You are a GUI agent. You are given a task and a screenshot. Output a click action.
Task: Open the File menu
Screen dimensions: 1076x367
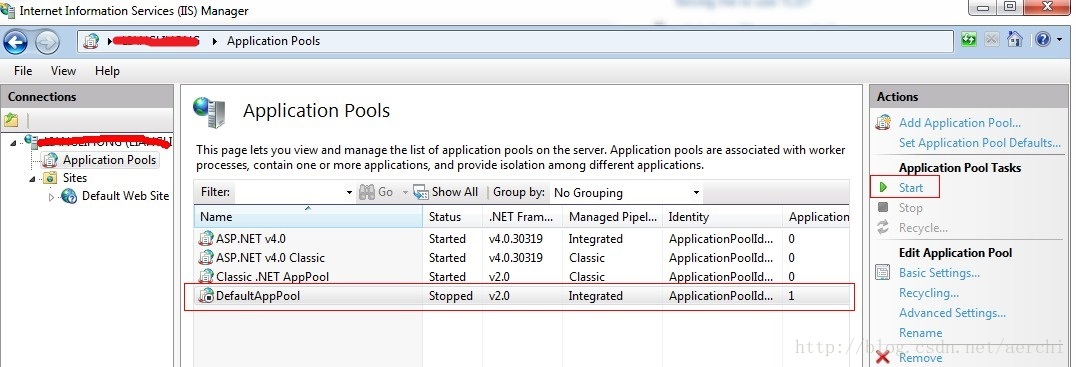pyautogui.click(x=23, y=71)
